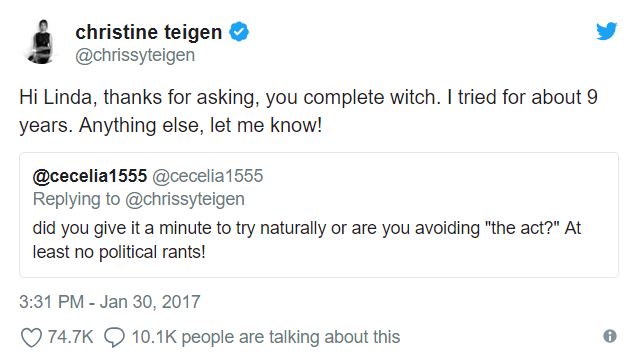Click the line 'least no political rants!'
Screen dimensions: 635x360
pos(119,252)
